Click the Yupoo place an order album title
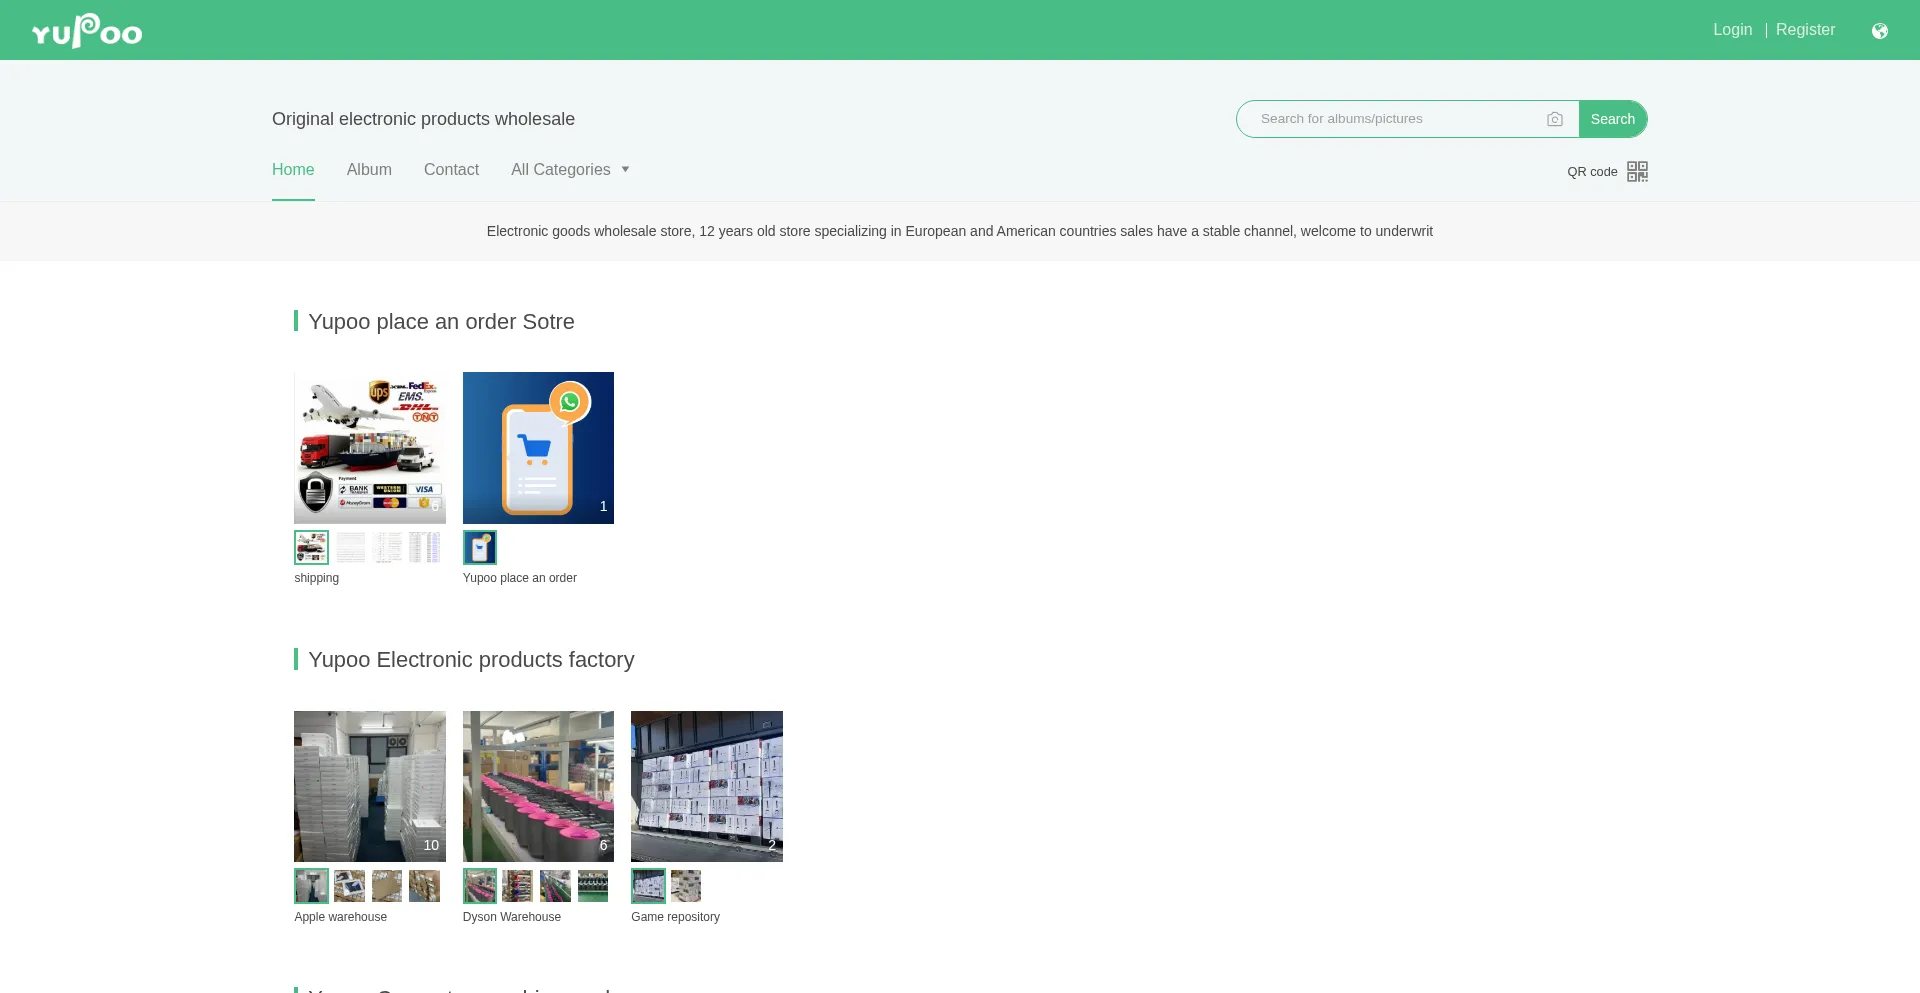 (x=520, y=578)
